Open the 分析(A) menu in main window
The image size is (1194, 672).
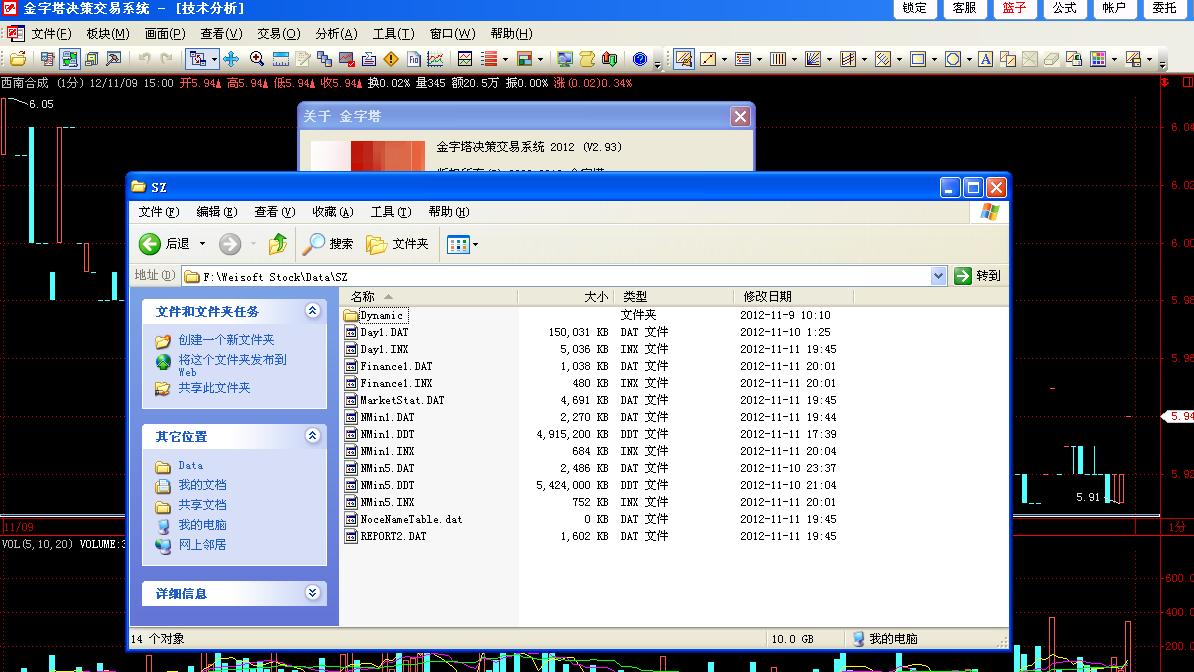click(335, 34)
